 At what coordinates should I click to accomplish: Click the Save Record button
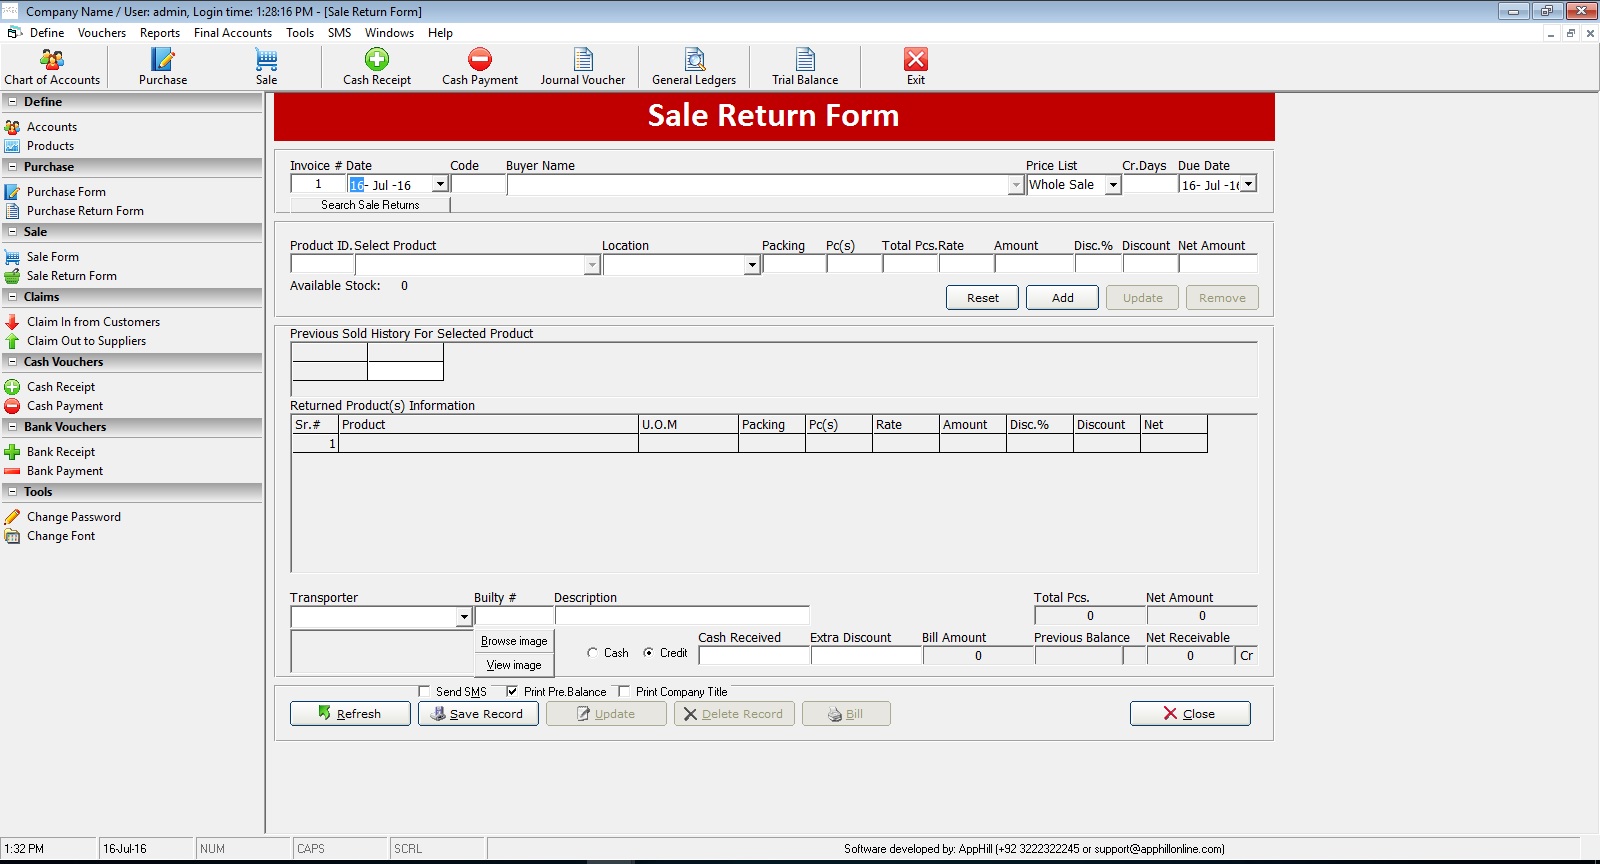(478, 714)
